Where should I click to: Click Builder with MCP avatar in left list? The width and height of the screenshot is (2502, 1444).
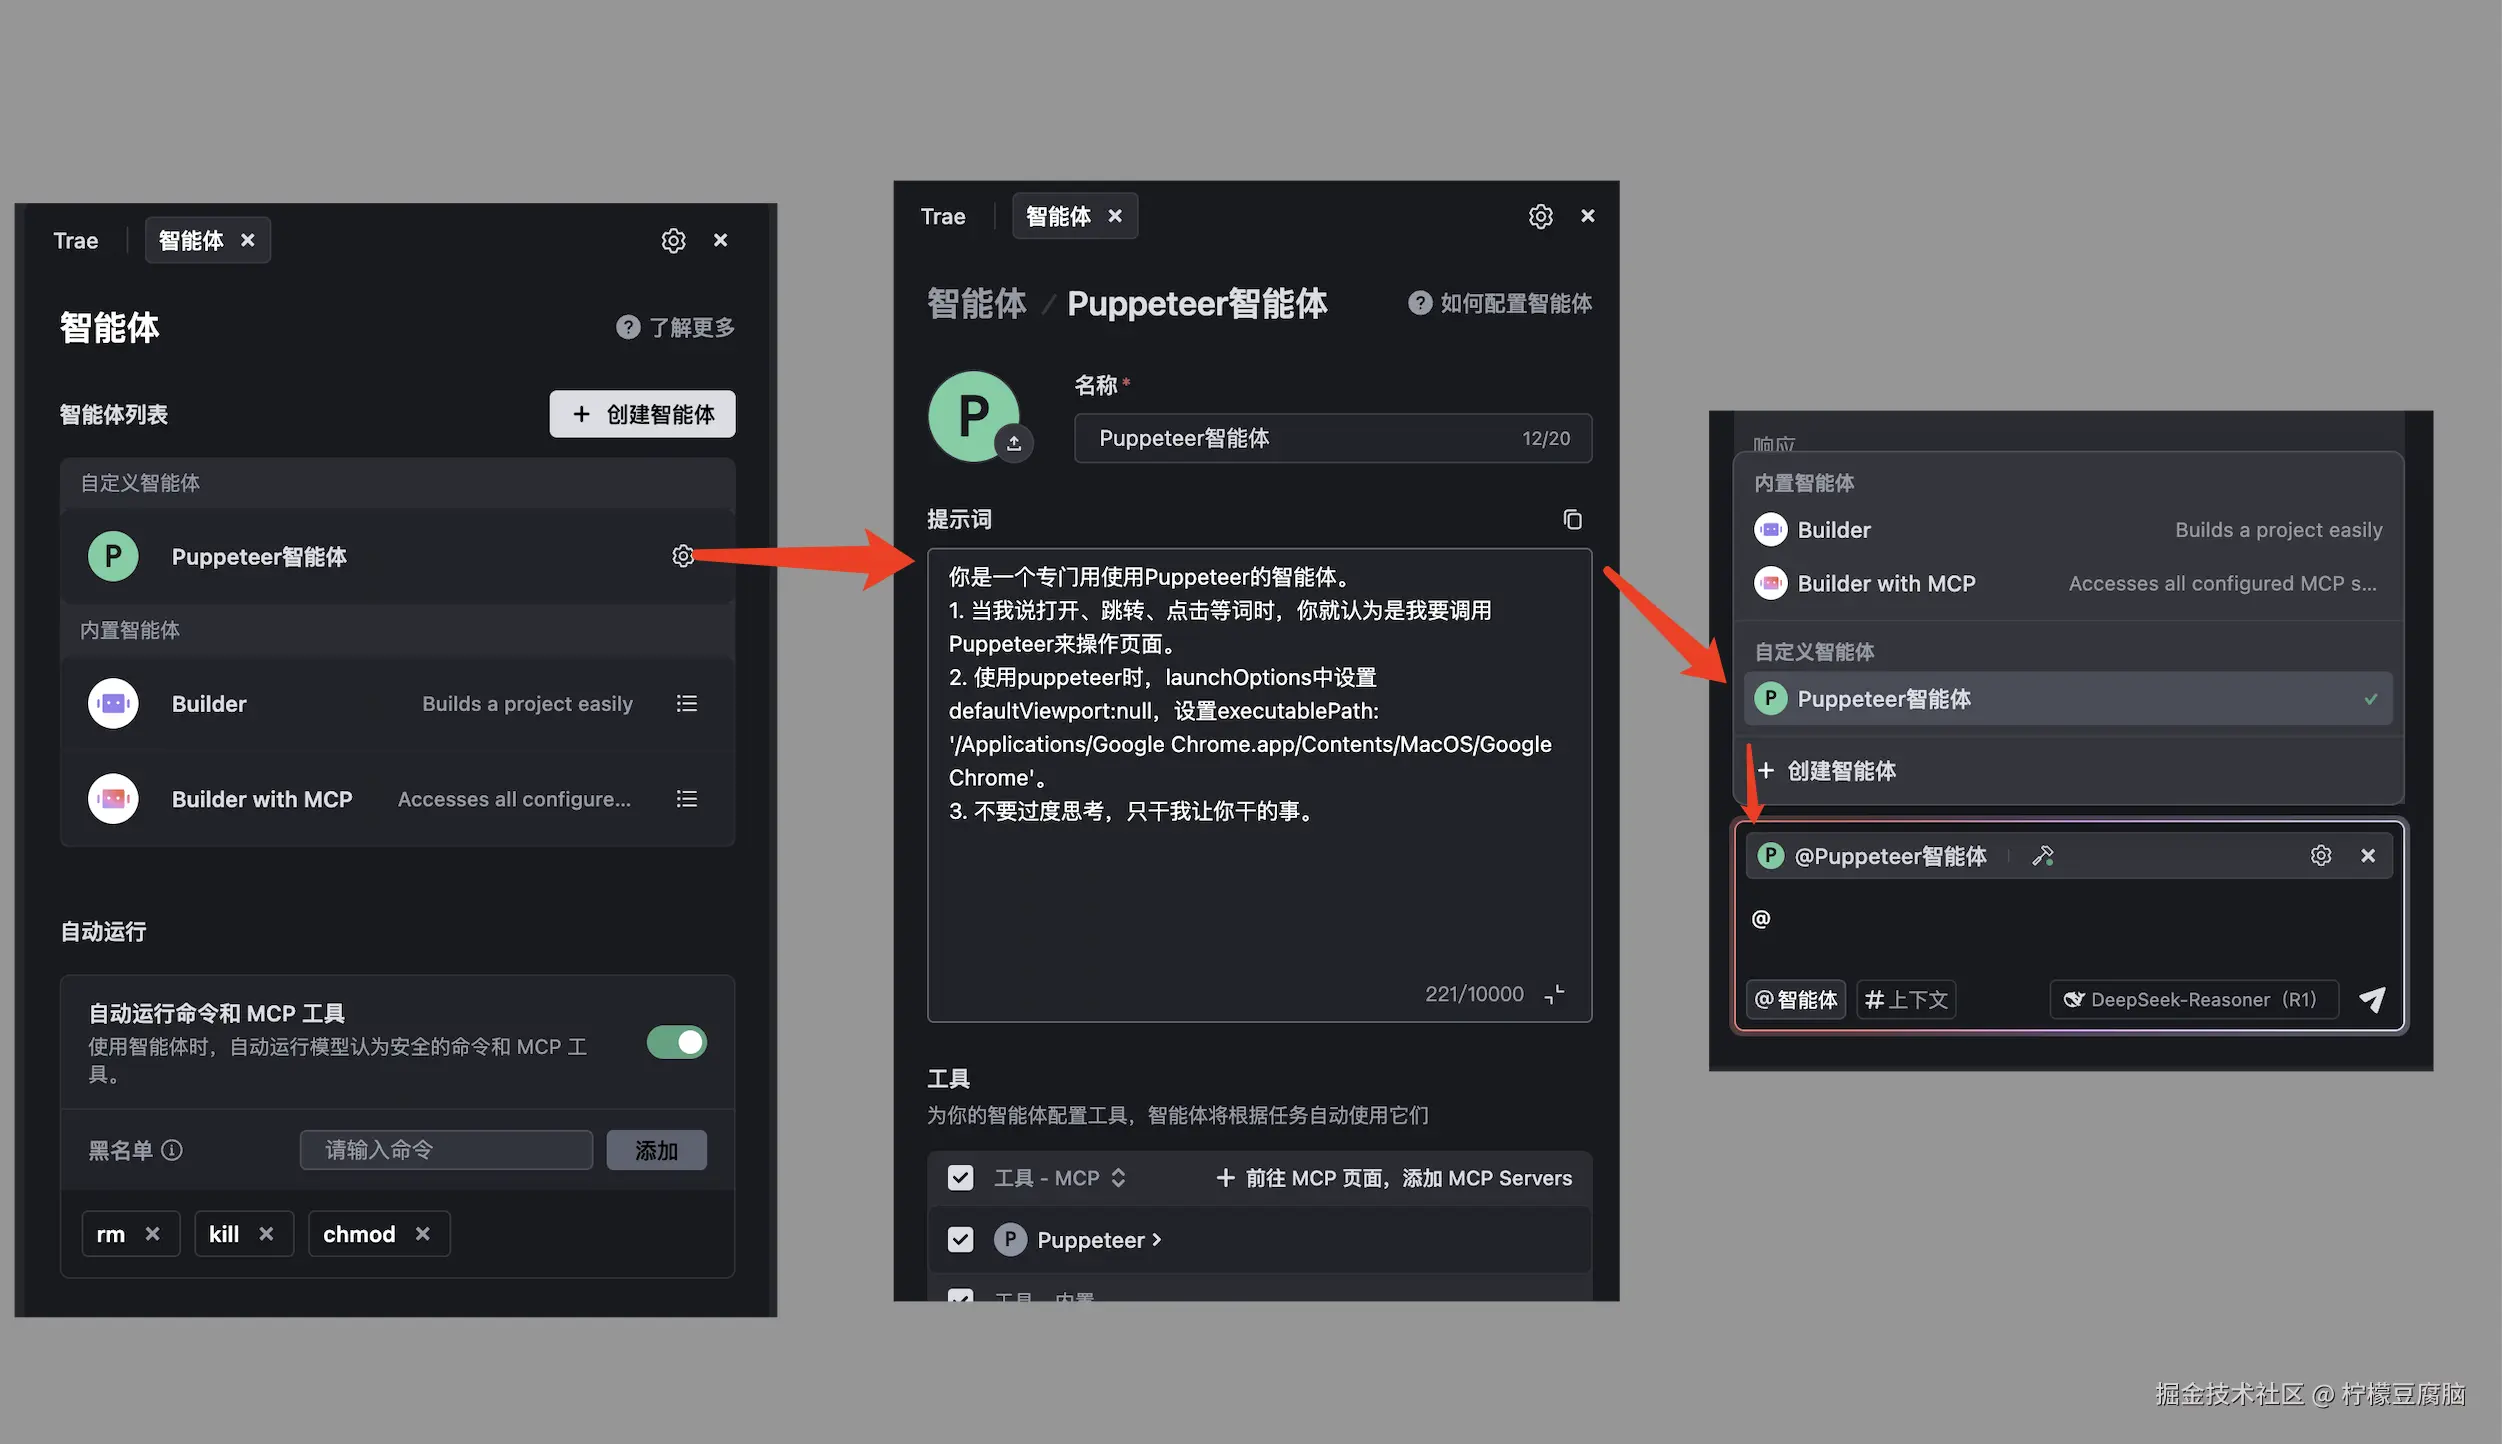[x=113, y=799]
